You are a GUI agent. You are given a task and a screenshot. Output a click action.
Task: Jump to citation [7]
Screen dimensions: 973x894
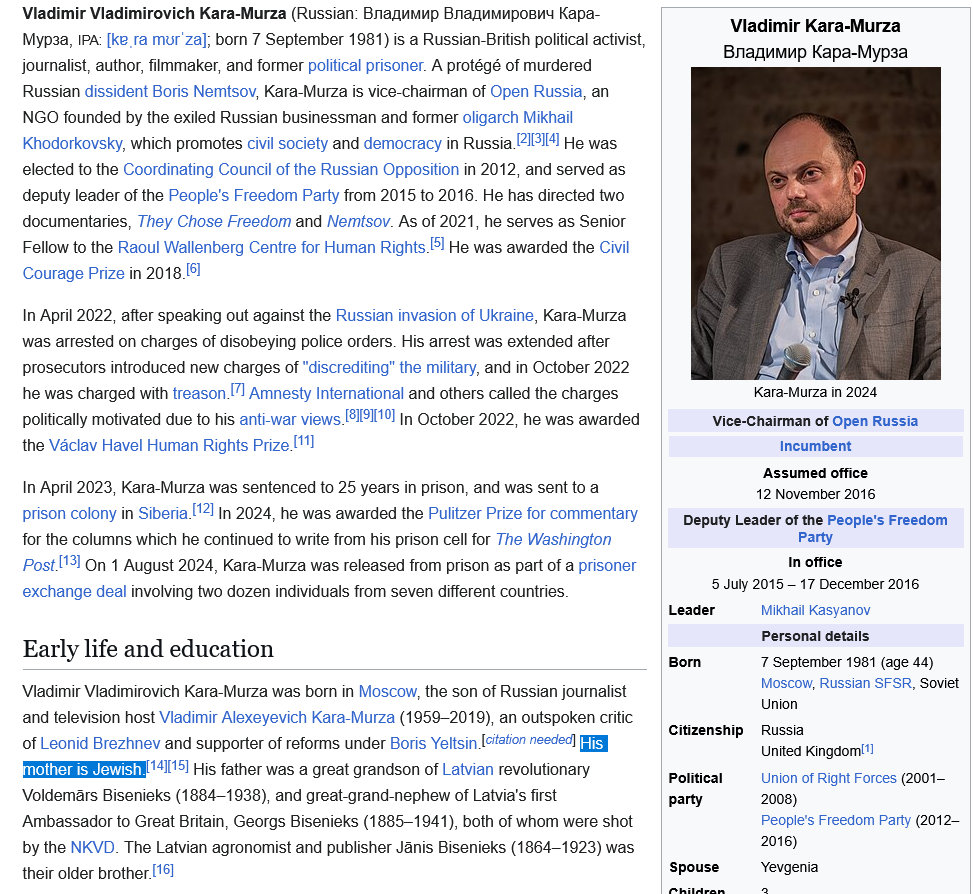[x=238, y=390]
